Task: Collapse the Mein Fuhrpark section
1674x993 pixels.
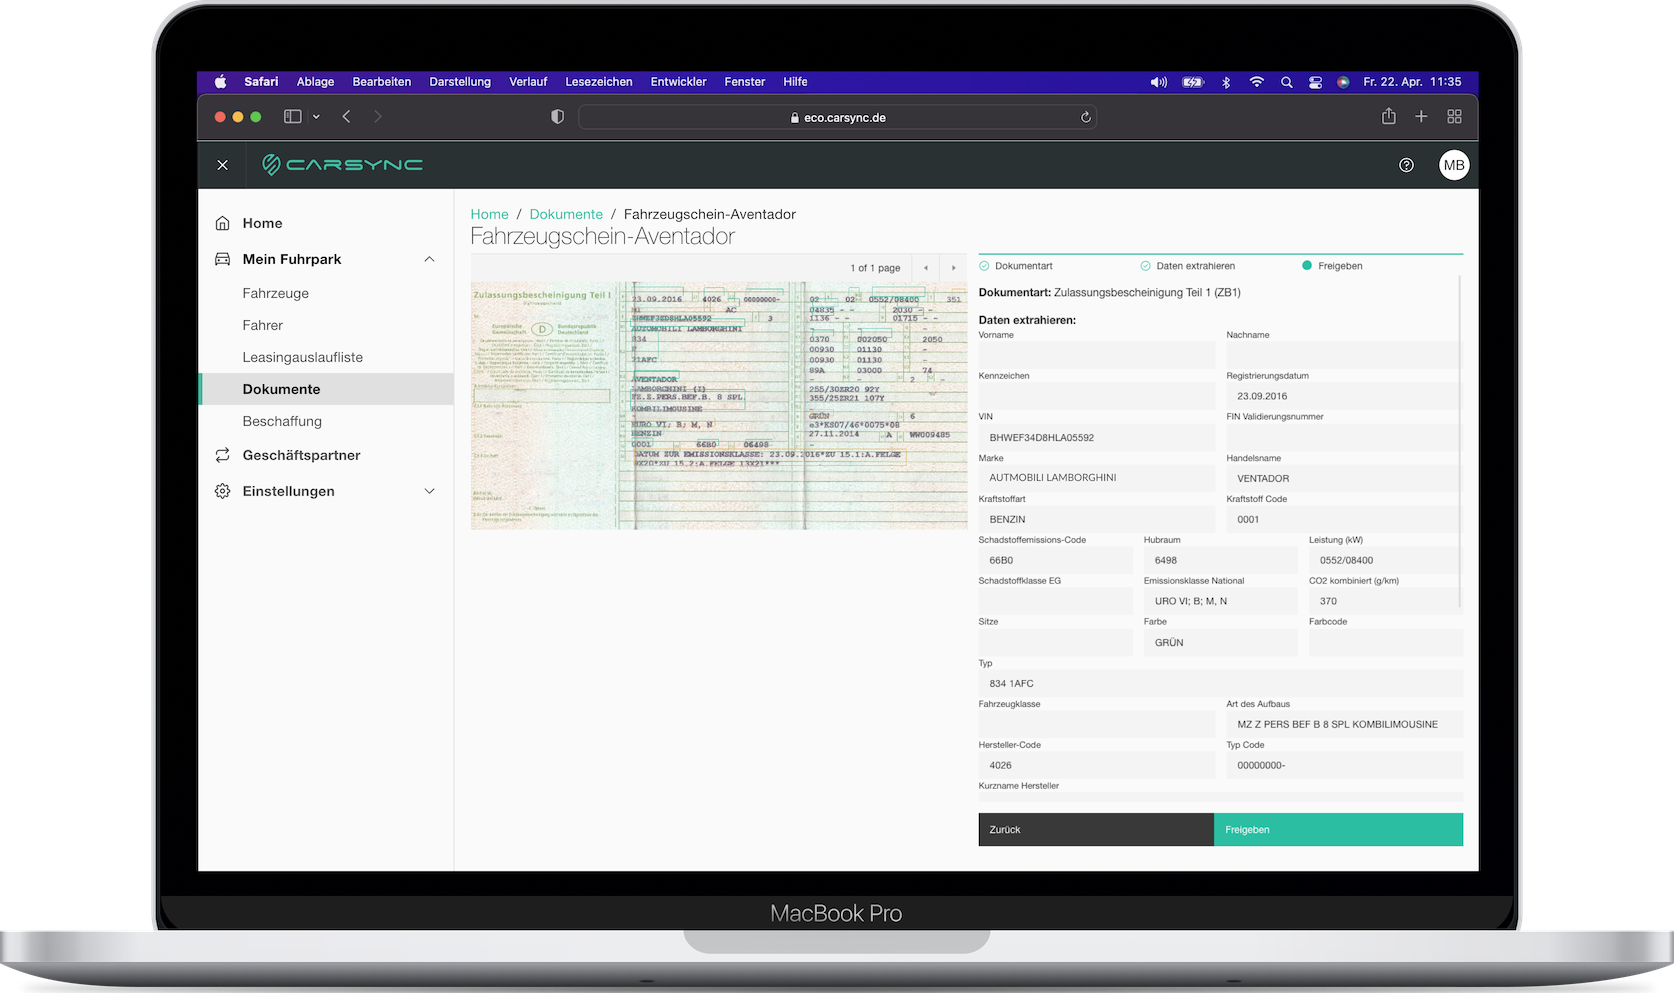Action: [x=429, y=259]
